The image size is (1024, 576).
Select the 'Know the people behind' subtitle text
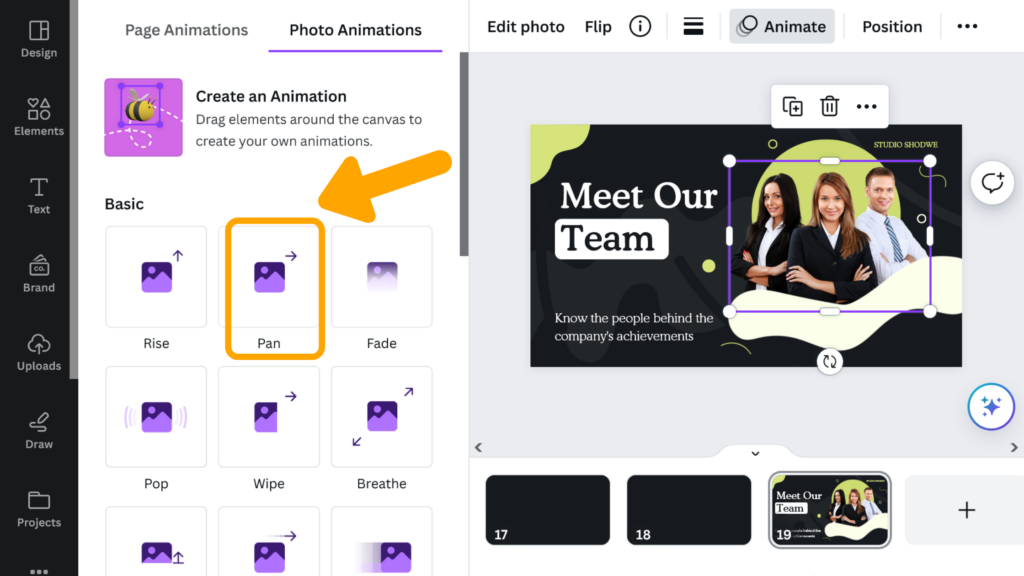[633, 327]
